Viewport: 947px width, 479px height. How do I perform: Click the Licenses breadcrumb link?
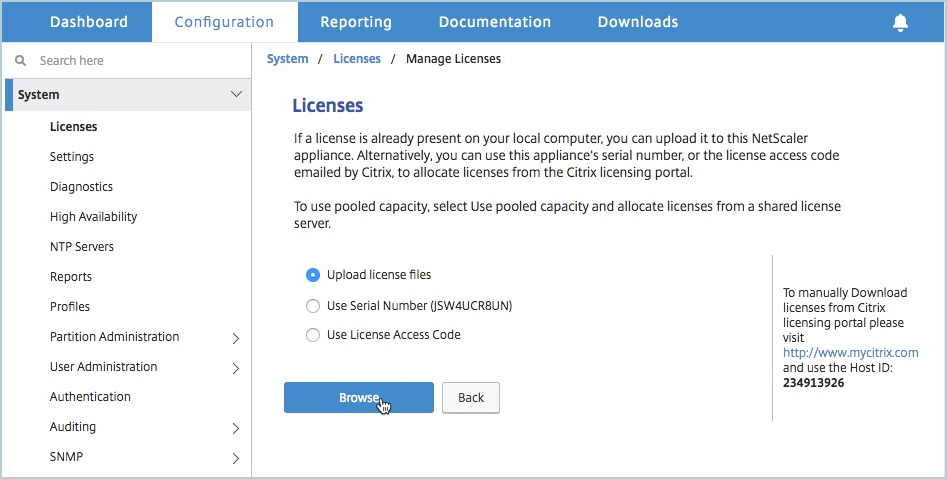tap(357, 59)
